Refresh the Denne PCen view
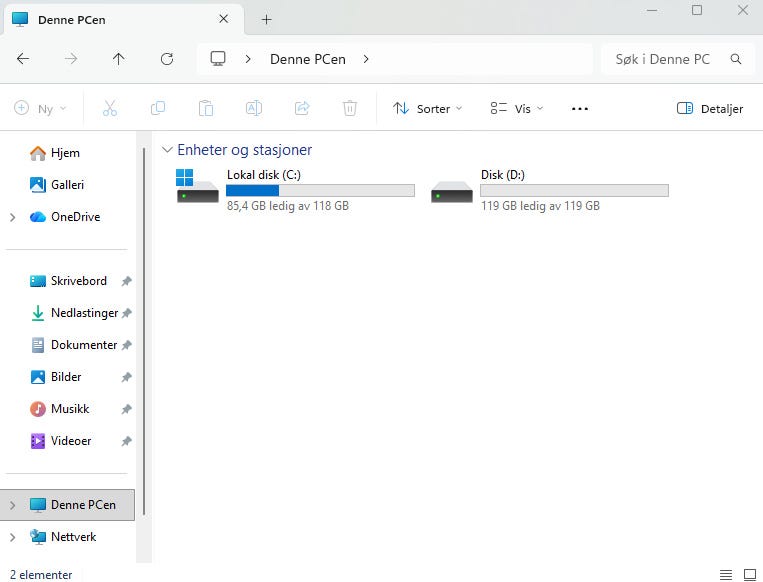Viewport: 763px width, 582px height. coord(167,59)
